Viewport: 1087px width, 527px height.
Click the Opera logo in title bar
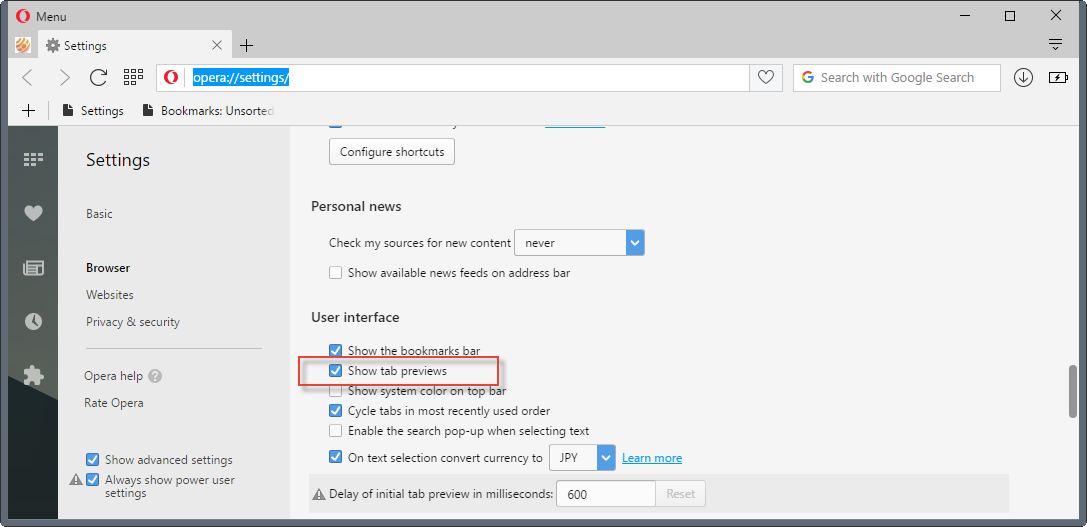tap(23, 16)
